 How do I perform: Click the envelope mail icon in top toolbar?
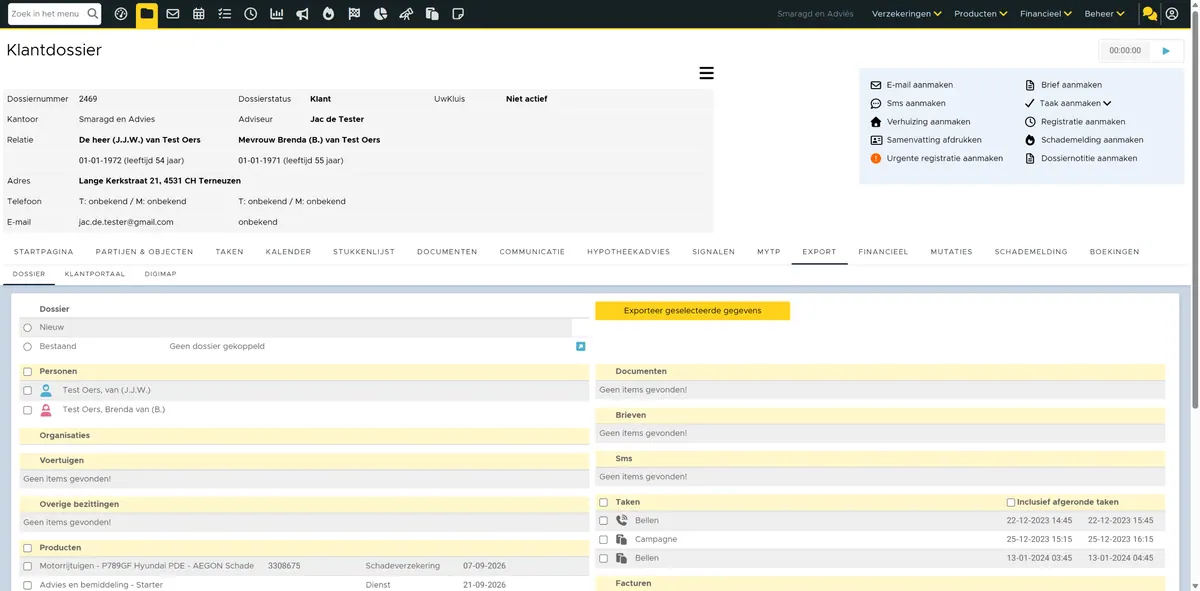coord(173,14)
